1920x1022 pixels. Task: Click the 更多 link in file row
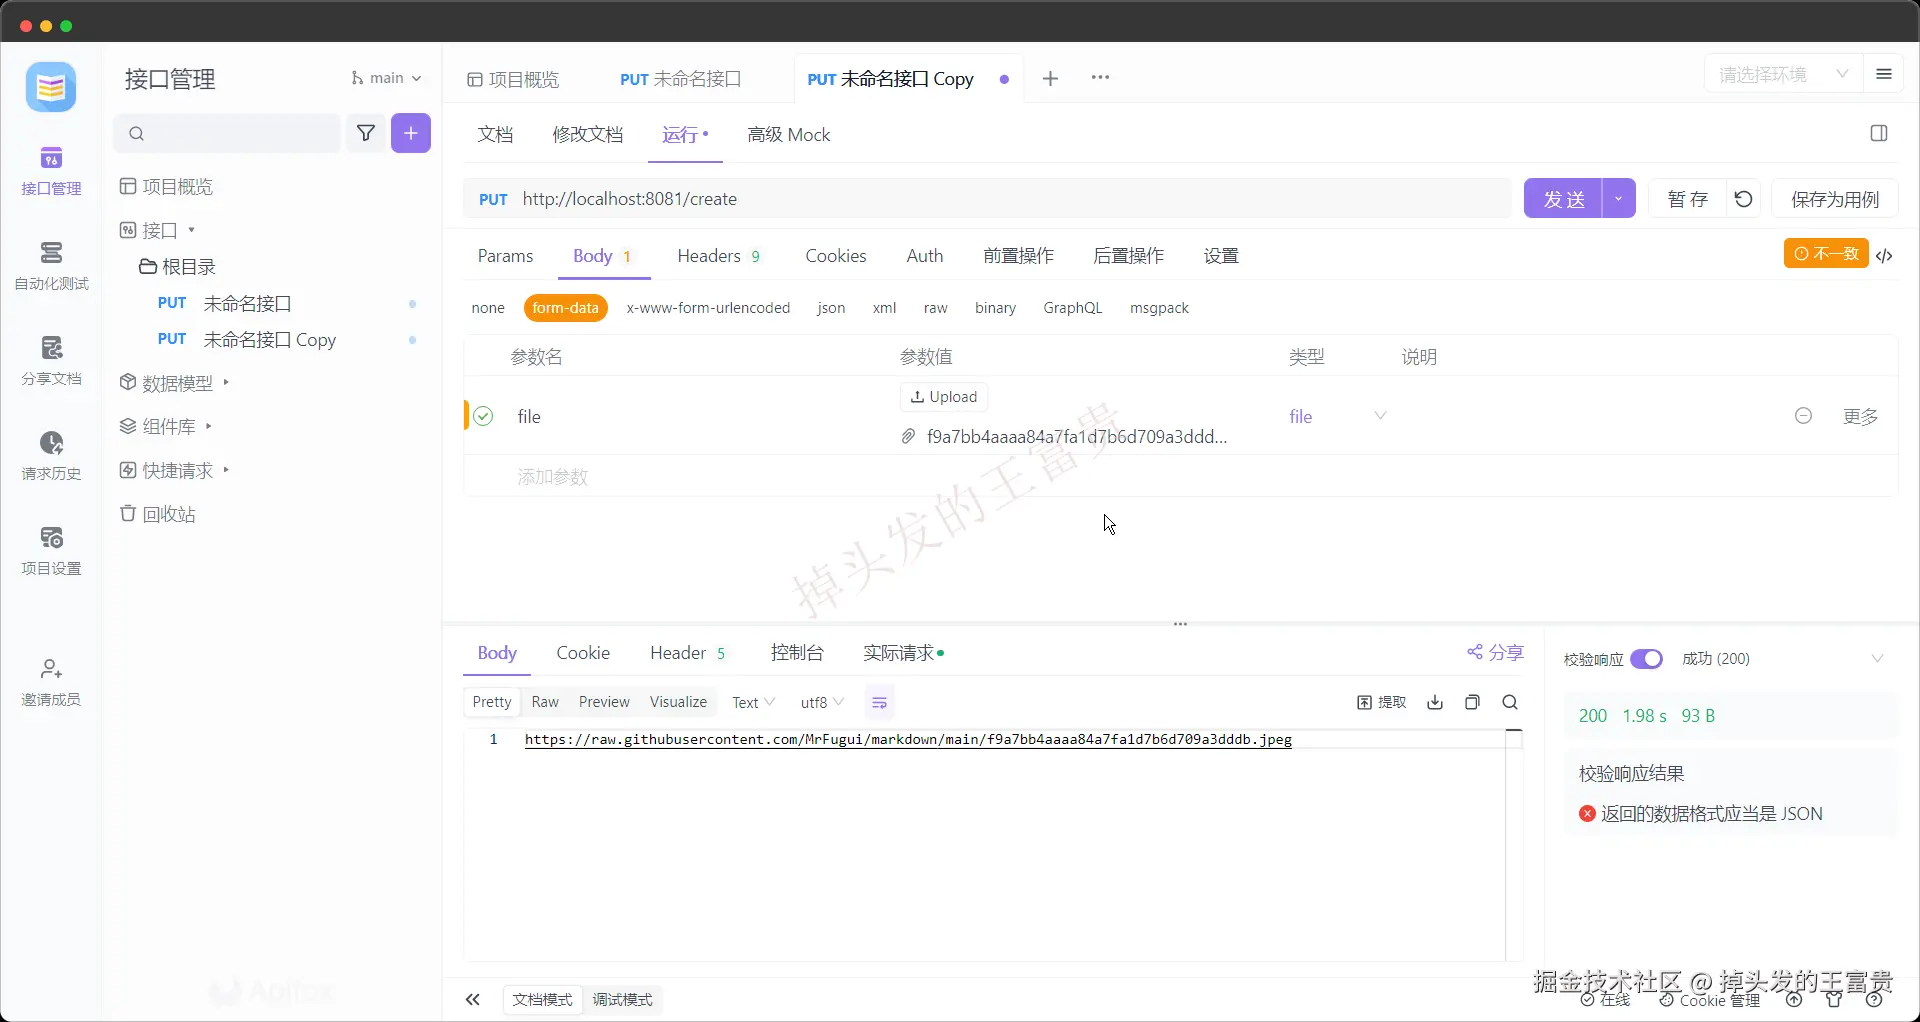point(1860,416)
